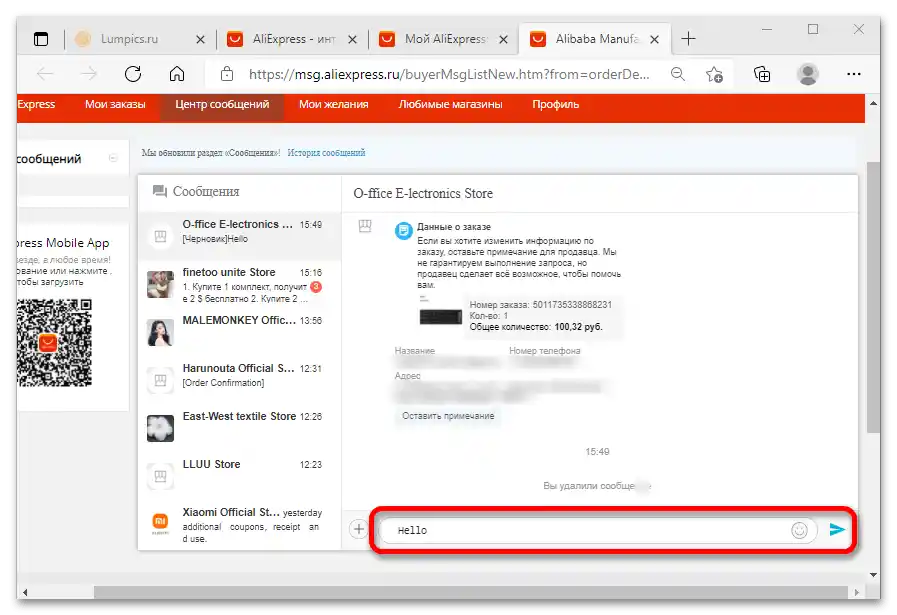Click the scroll up arrow
The height and width of the screenshot is (615, 897).
point(873,104)
